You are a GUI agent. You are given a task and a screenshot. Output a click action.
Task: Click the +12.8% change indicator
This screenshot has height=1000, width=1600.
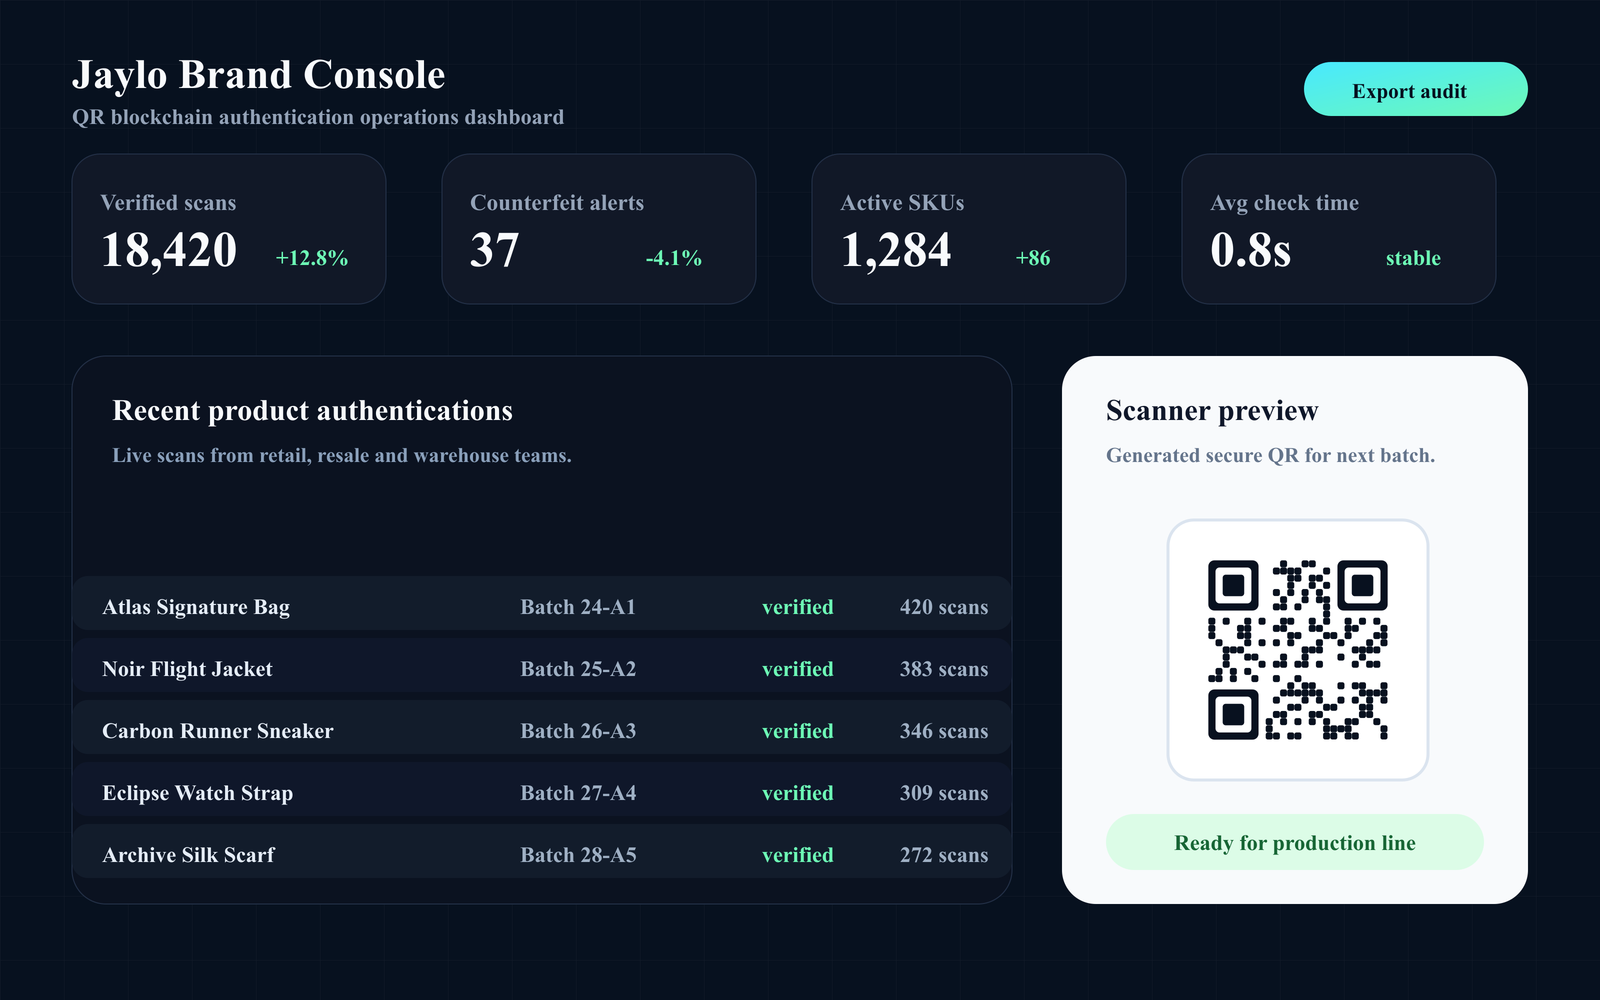[x=312, y=258]
